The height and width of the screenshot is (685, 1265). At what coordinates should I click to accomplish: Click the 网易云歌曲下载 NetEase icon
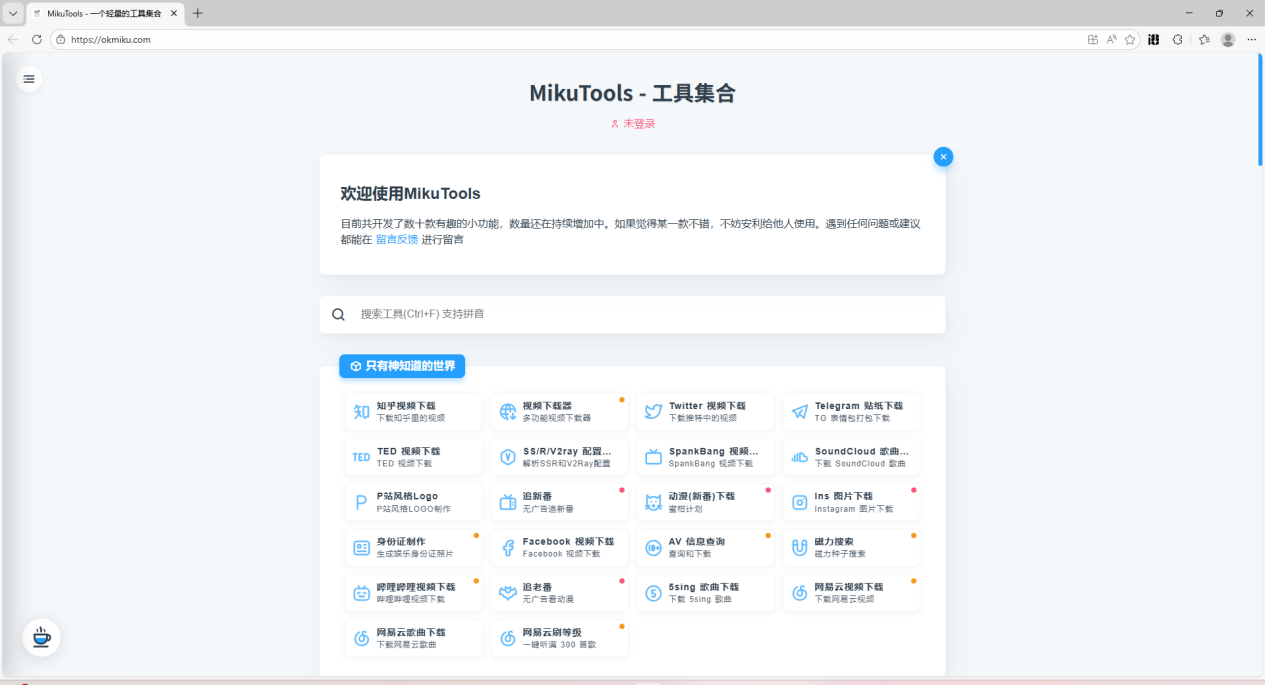pos(361,638)
